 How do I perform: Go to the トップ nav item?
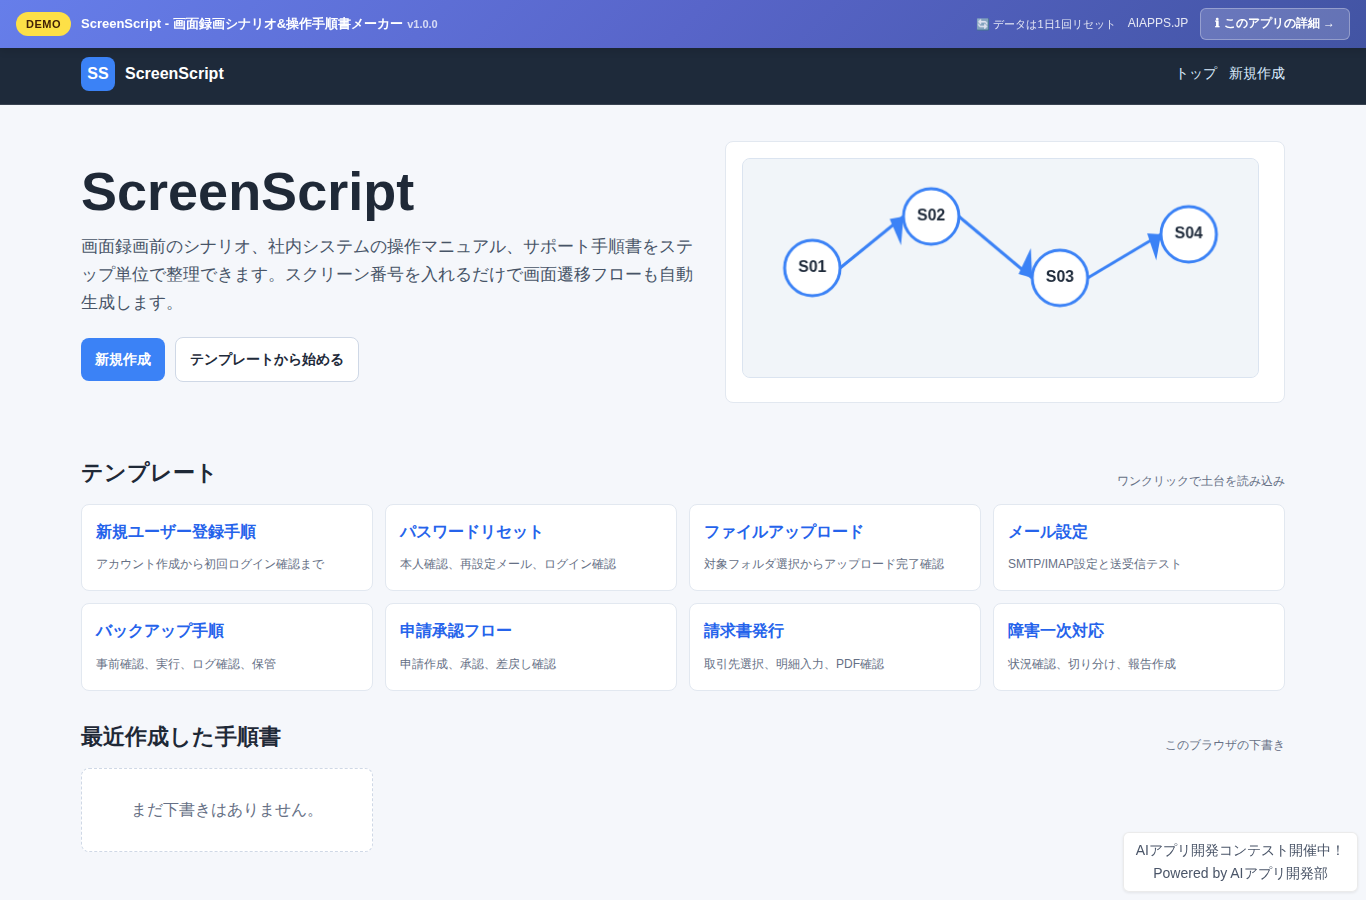pos(1196,74)
